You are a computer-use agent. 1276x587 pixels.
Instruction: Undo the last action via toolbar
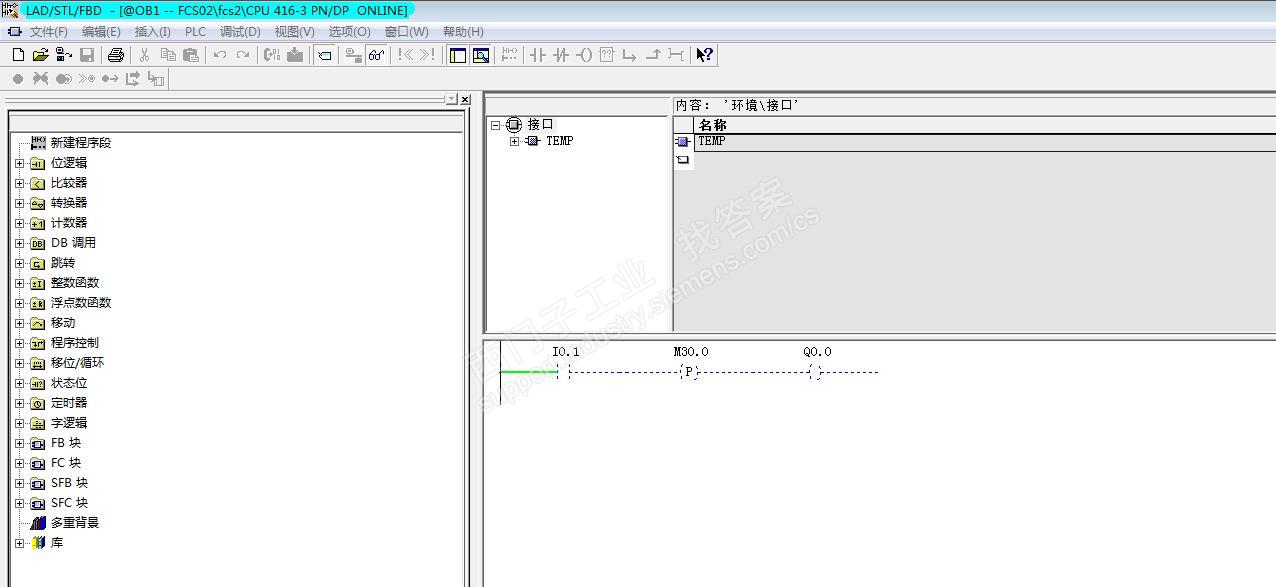[220, 55]
